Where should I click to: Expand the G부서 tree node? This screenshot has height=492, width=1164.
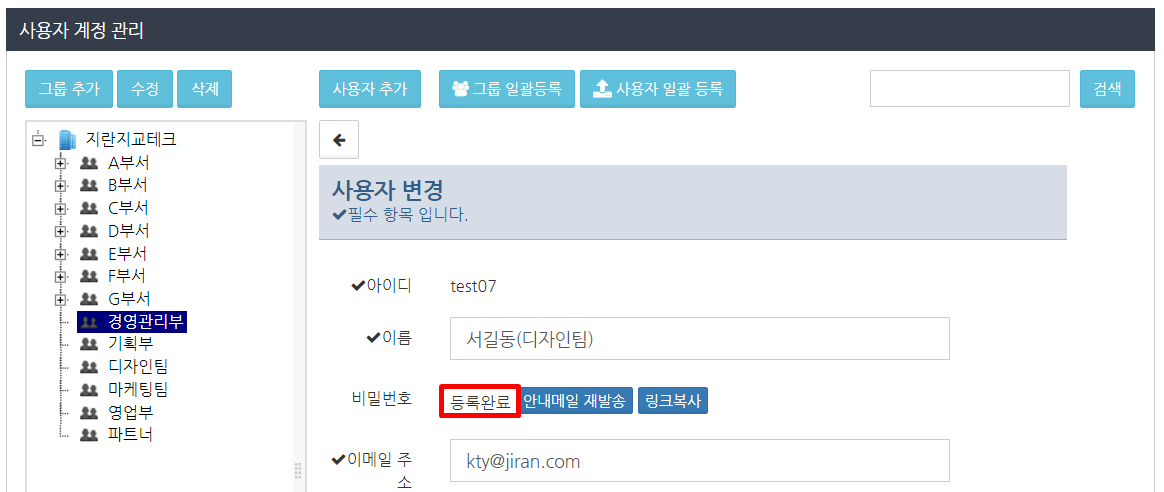pyautogui.click(x=62, y=299)
